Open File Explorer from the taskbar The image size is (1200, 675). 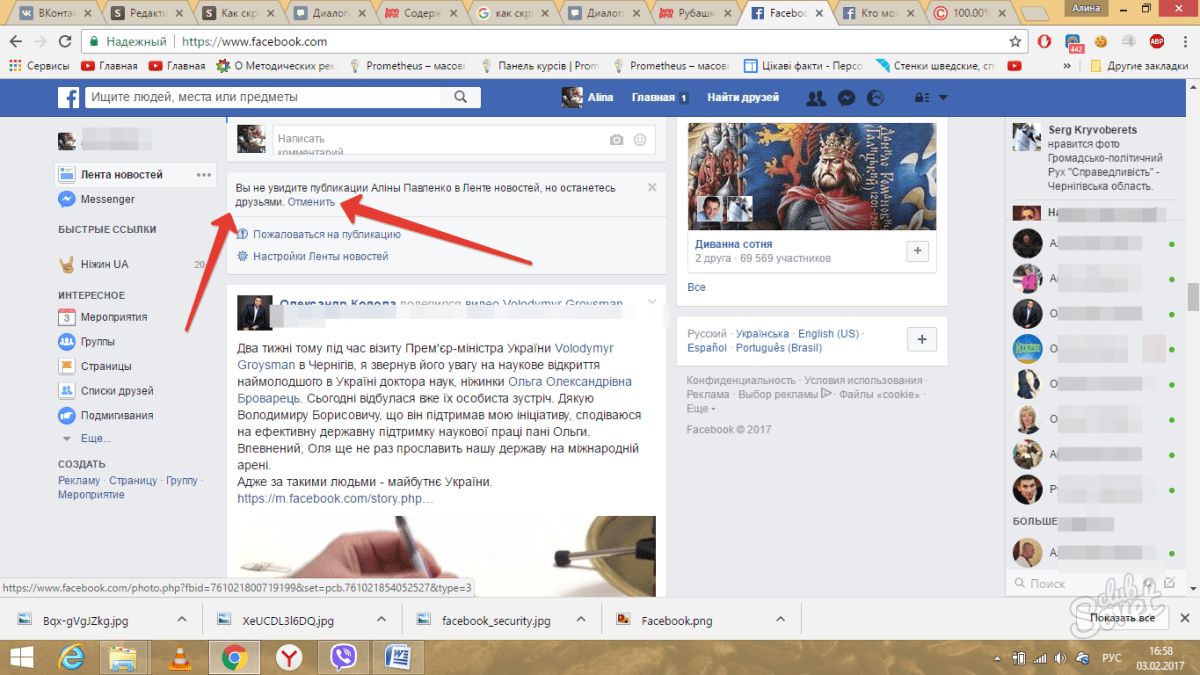123,657
